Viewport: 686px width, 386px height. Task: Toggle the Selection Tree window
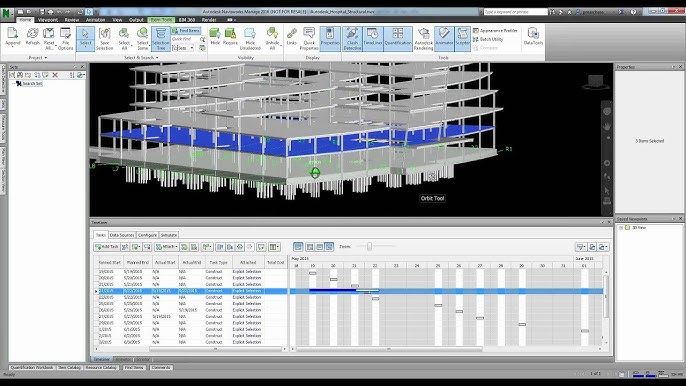pos(161,39)
